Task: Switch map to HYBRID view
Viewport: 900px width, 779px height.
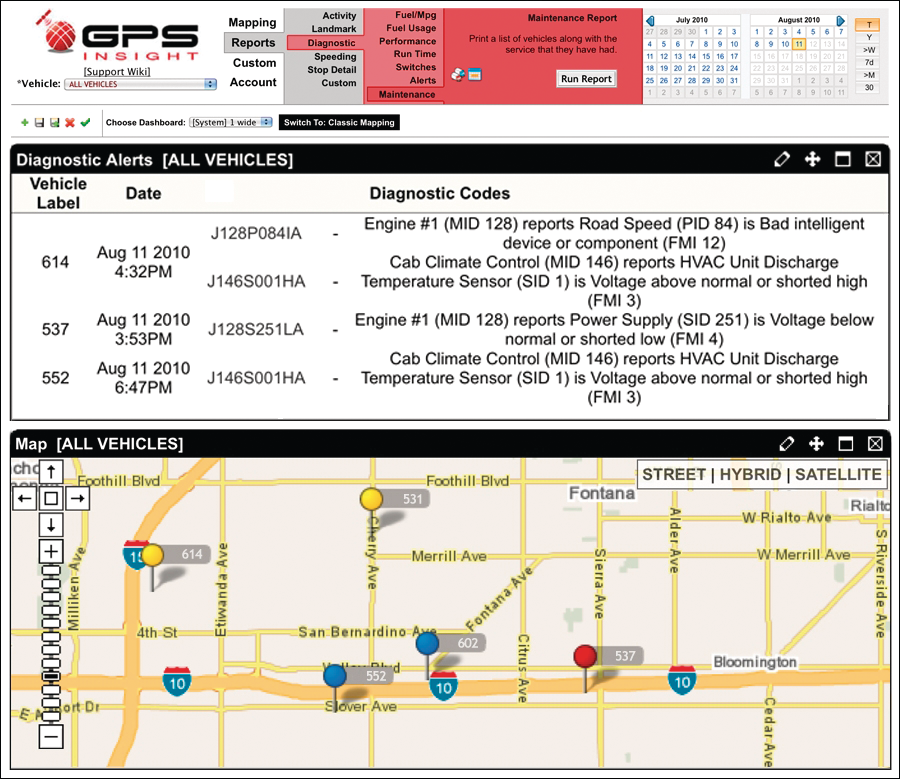Action: tap(749, 475)
